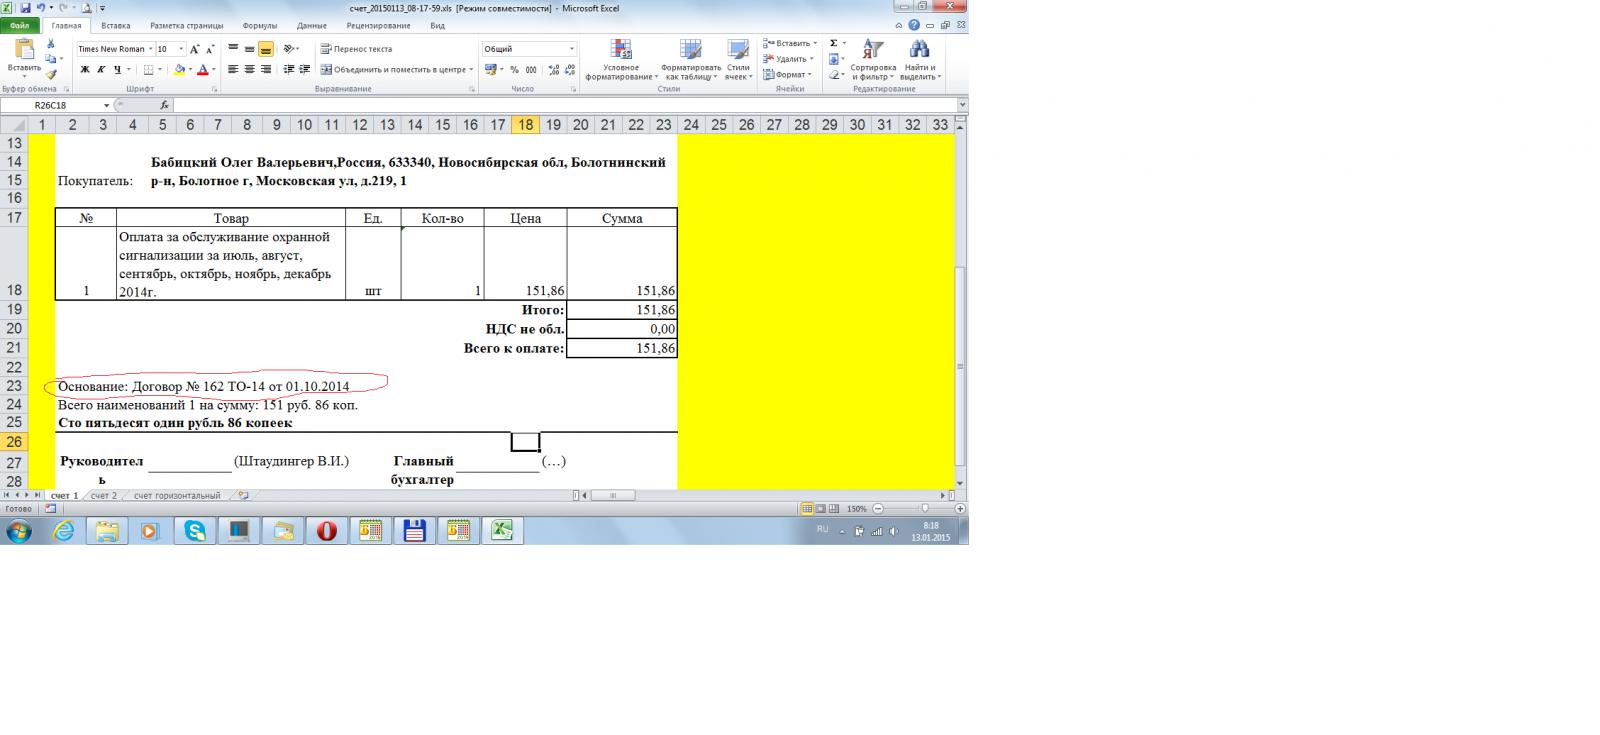Switch to the Формулы ribbon tab
Image resolution: width=1600 pixels, height=735 pixels.
pos(260,26)
